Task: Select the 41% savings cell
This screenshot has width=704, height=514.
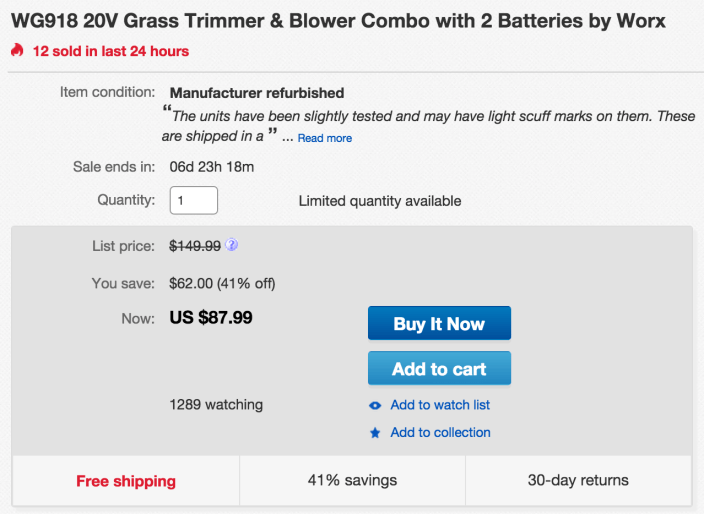Action: click(x=352, y=481)
